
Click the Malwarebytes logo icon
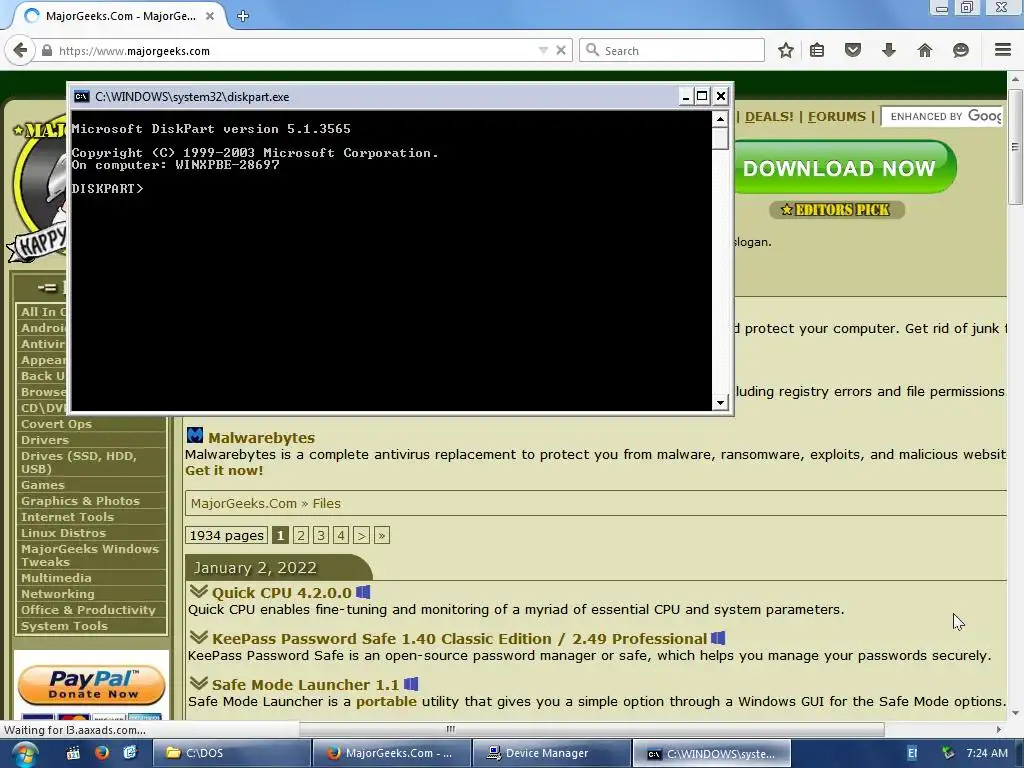pyautogui.click(x=195, y=436)
